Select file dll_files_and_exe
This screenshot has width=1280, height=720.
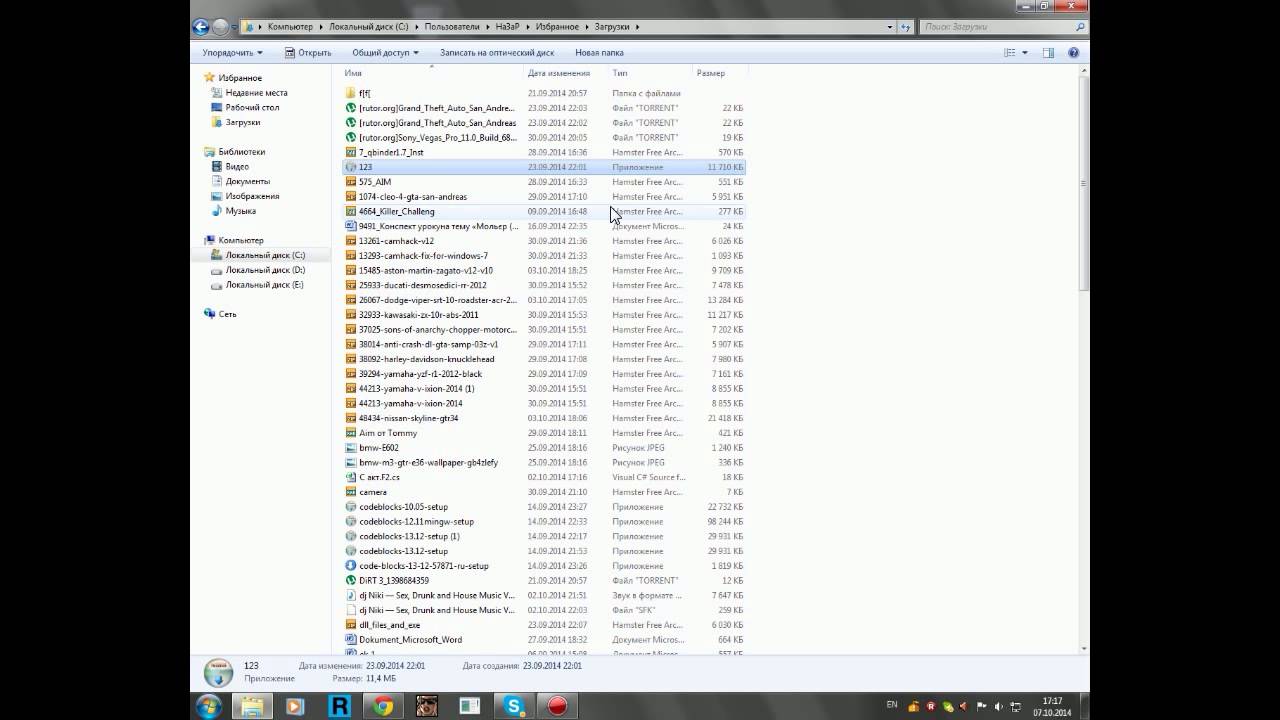pos(389,625)
